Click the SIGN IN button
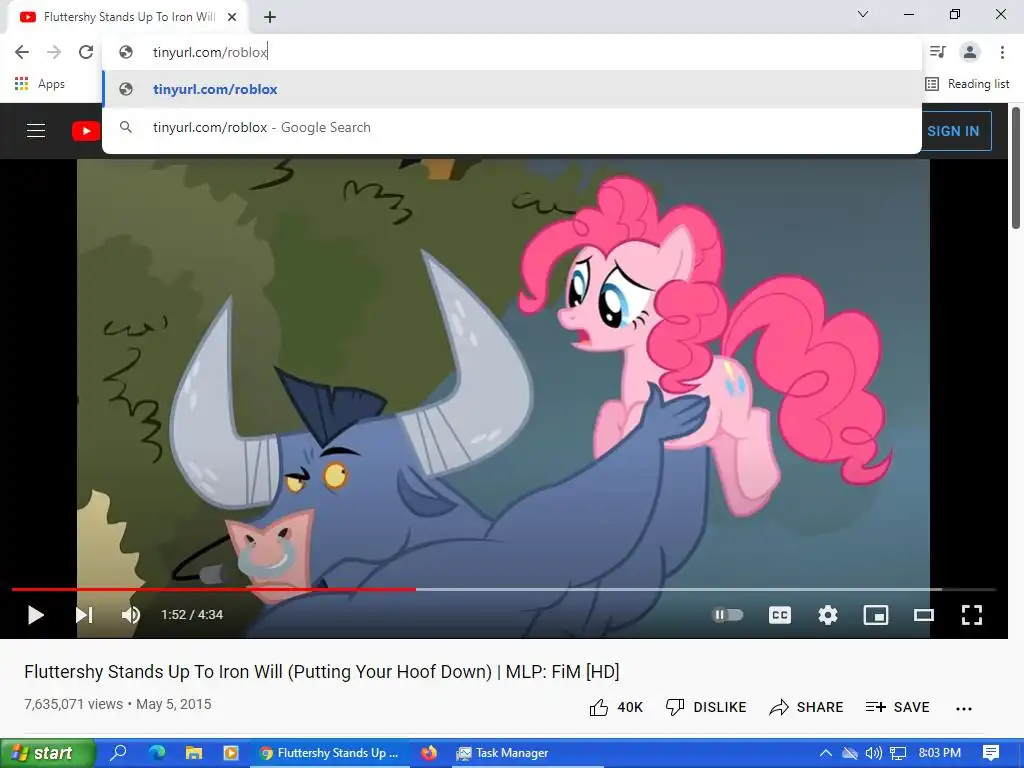Screen dimensions: 1024x768 953,131
